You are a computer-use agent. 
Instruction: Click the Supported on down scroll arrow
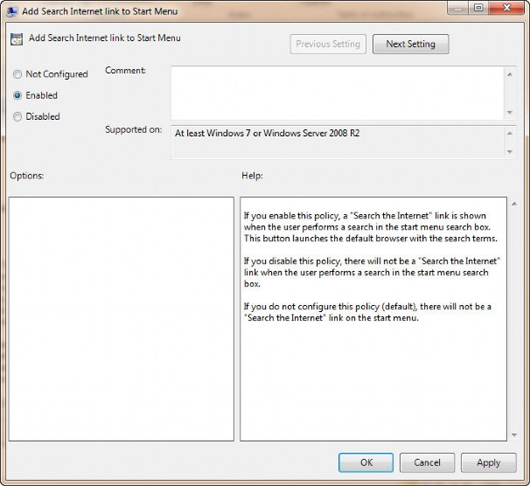click(x=510, y=152)
